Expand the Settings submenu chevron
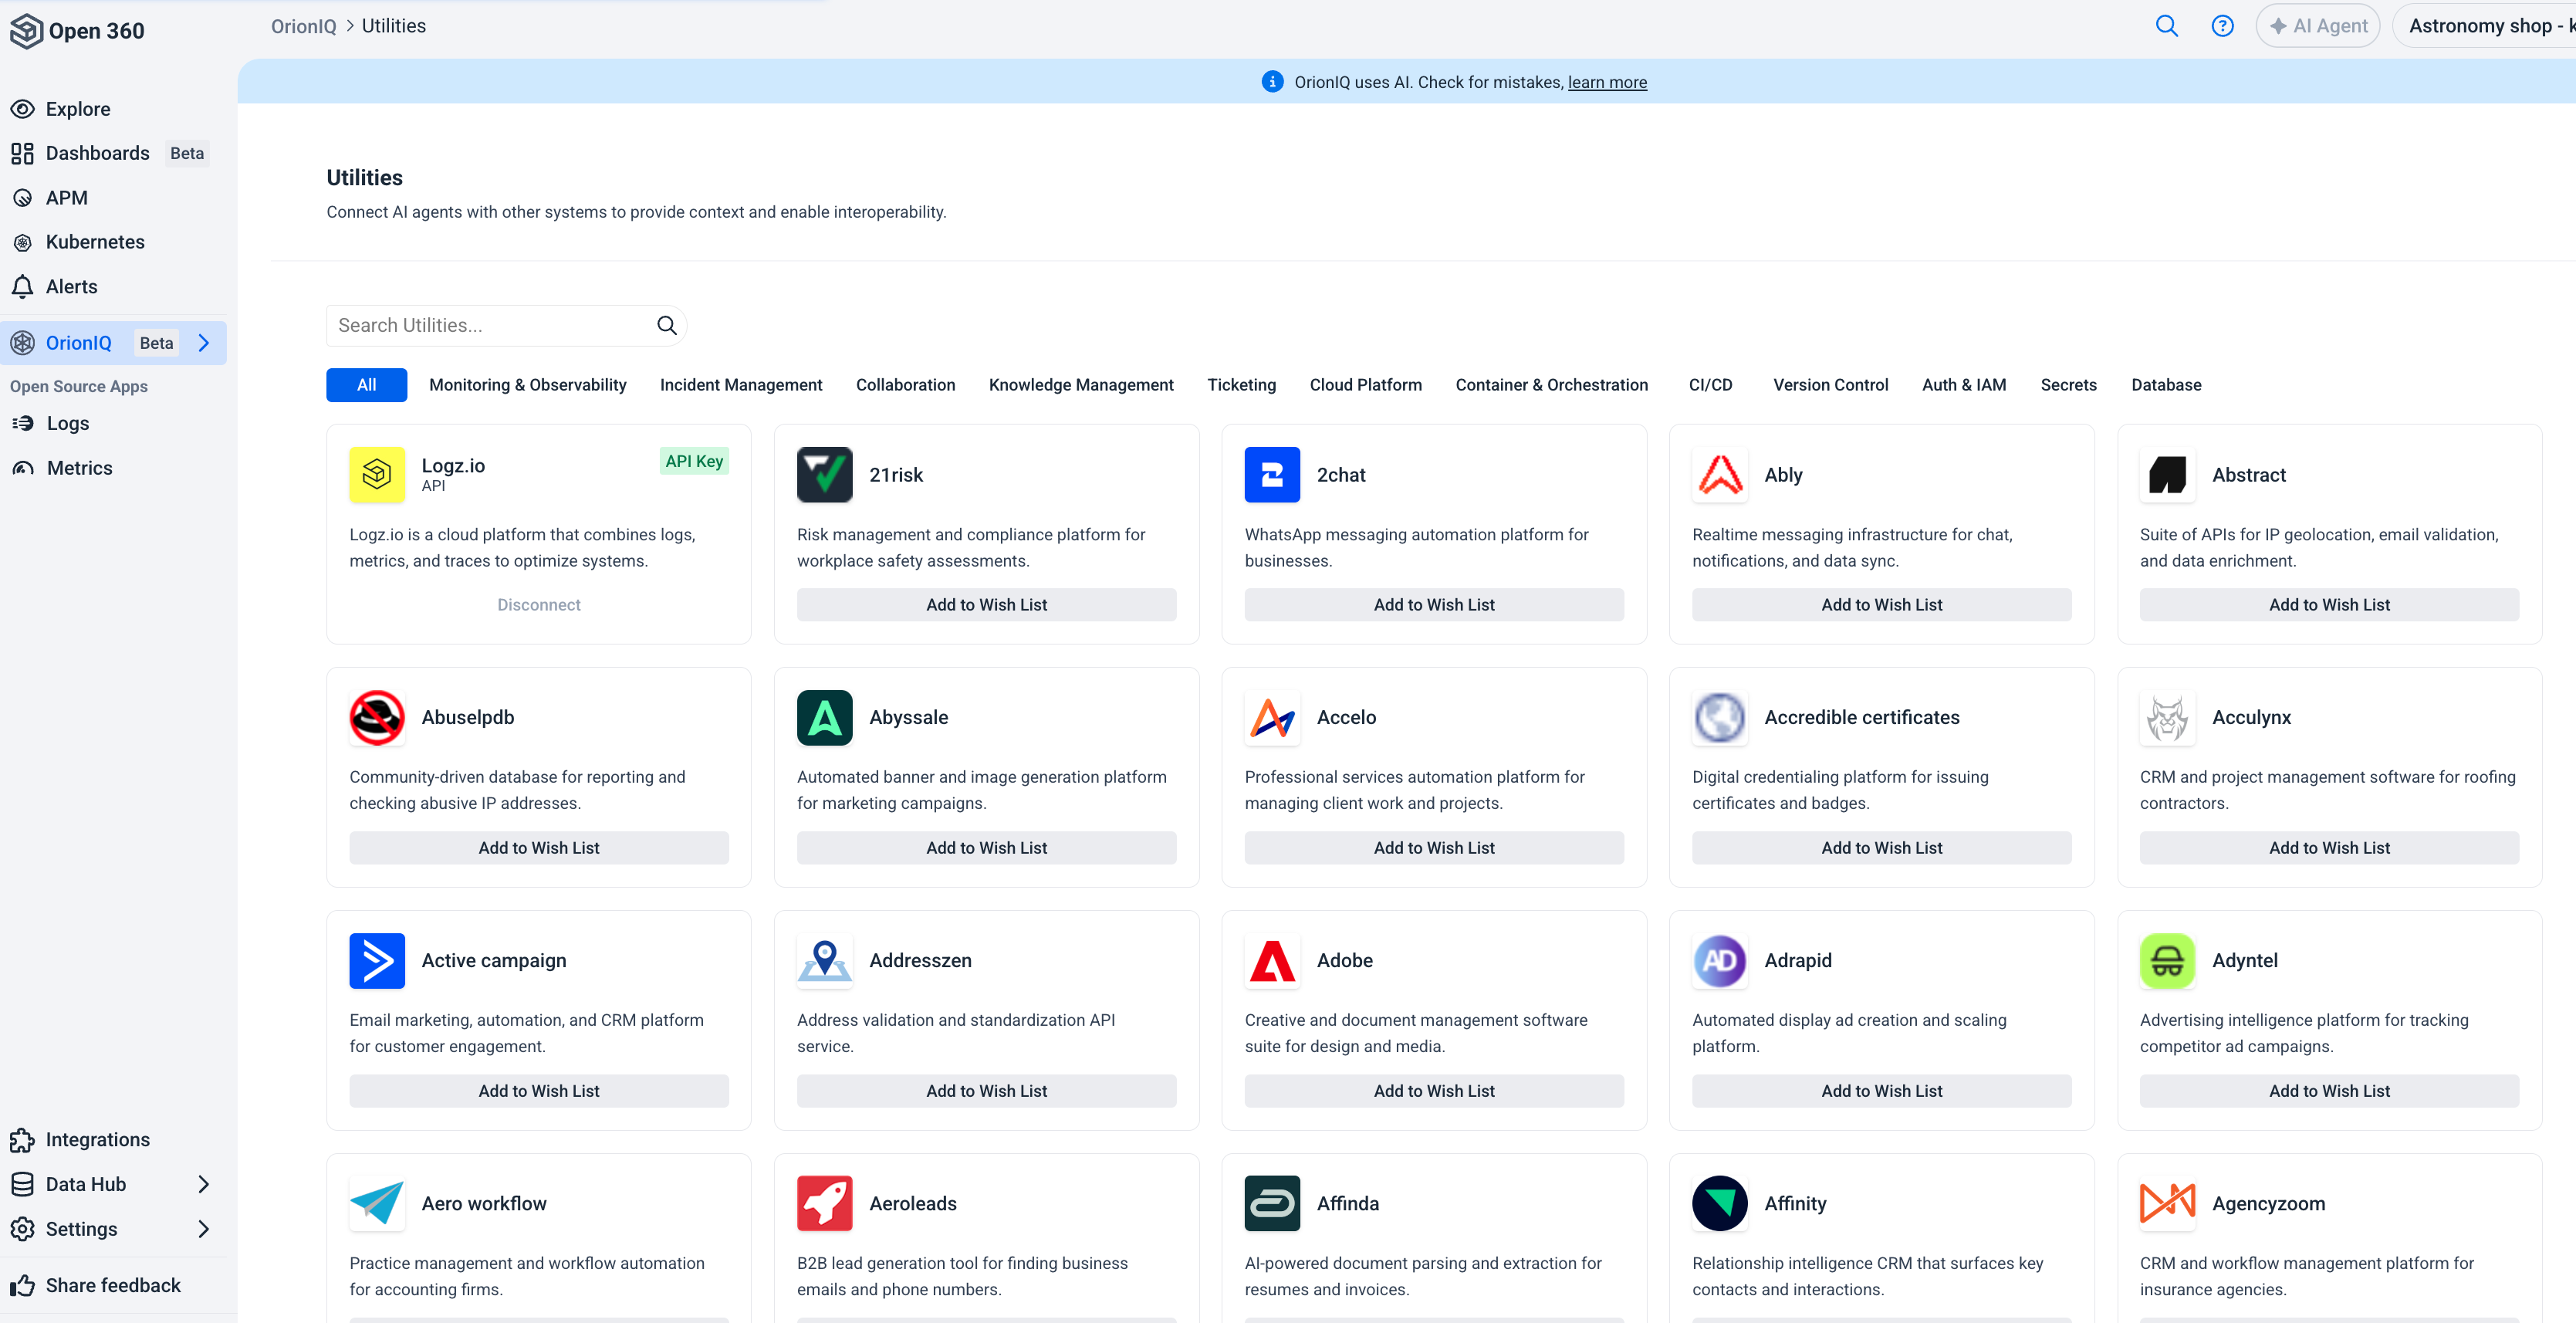Viewport: 2576px width, 1323px height. coord(205,1229)
